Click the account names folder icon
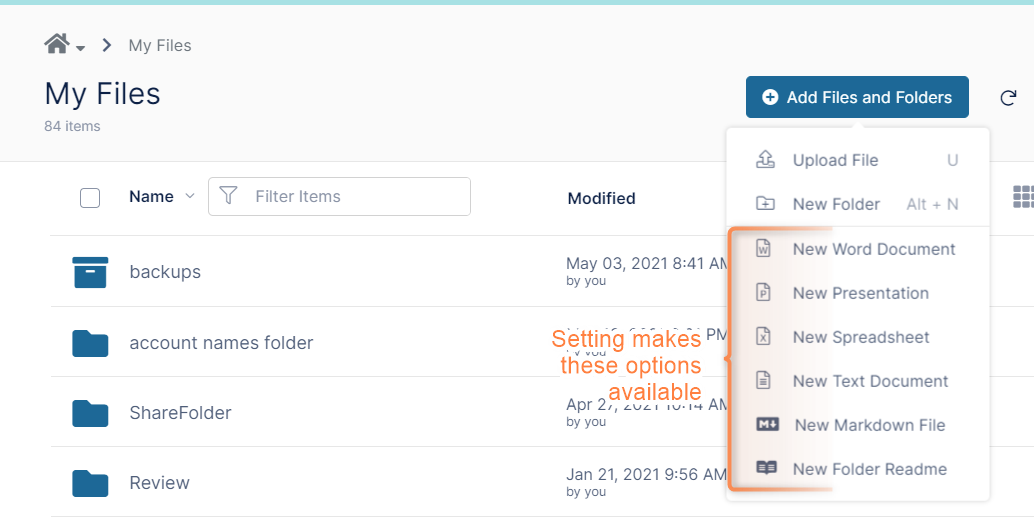The image size is (1034, 526). pyautogui.click(x=90, y=343)
